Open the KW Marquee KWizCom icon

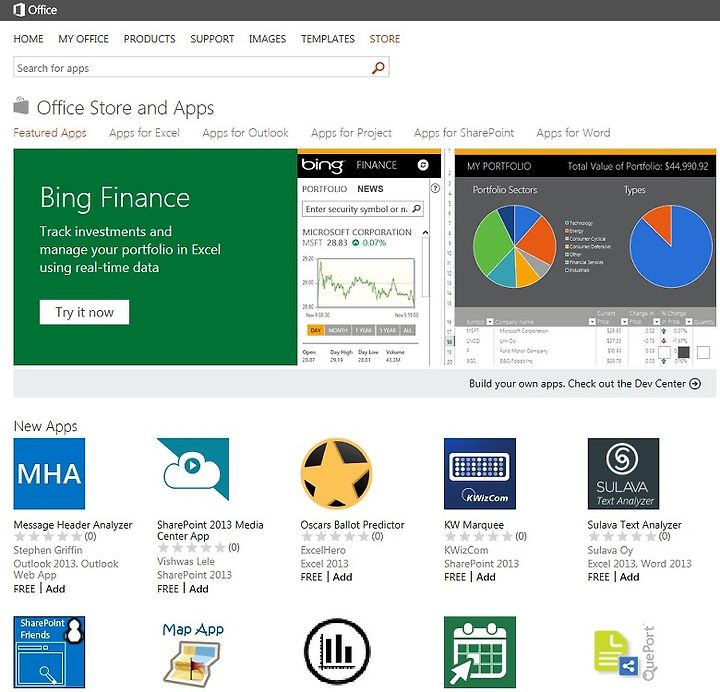click(480, 473)
